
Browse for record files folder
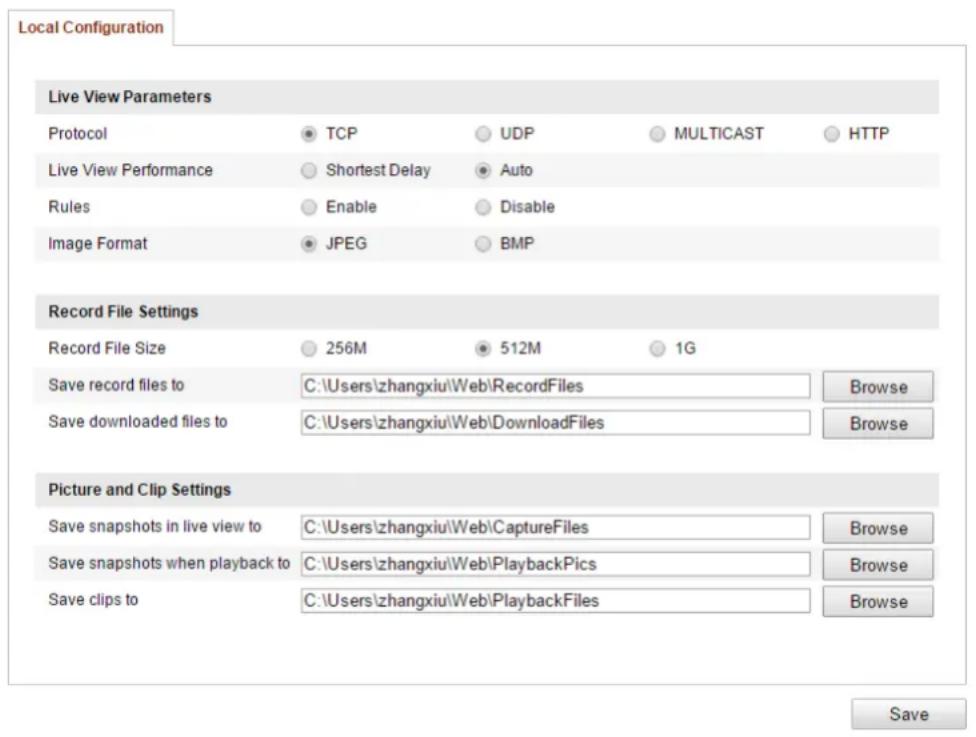coord(878,387)
